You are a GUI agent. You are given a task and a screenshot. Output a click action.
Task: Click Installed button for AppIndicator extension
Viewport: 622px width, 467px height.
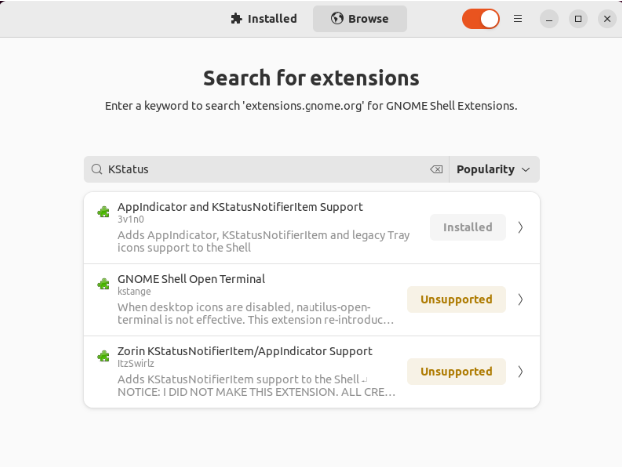pyautogui.click(x=467, y=228)
